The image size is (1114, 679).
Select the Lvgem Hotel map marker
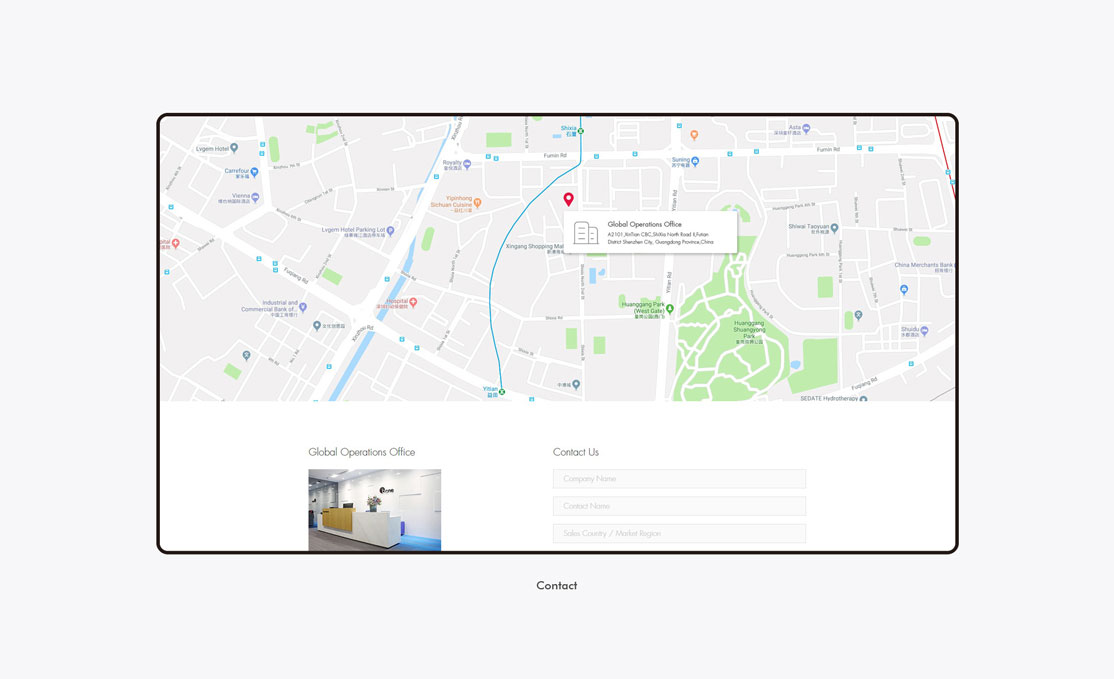click(234, 148)
